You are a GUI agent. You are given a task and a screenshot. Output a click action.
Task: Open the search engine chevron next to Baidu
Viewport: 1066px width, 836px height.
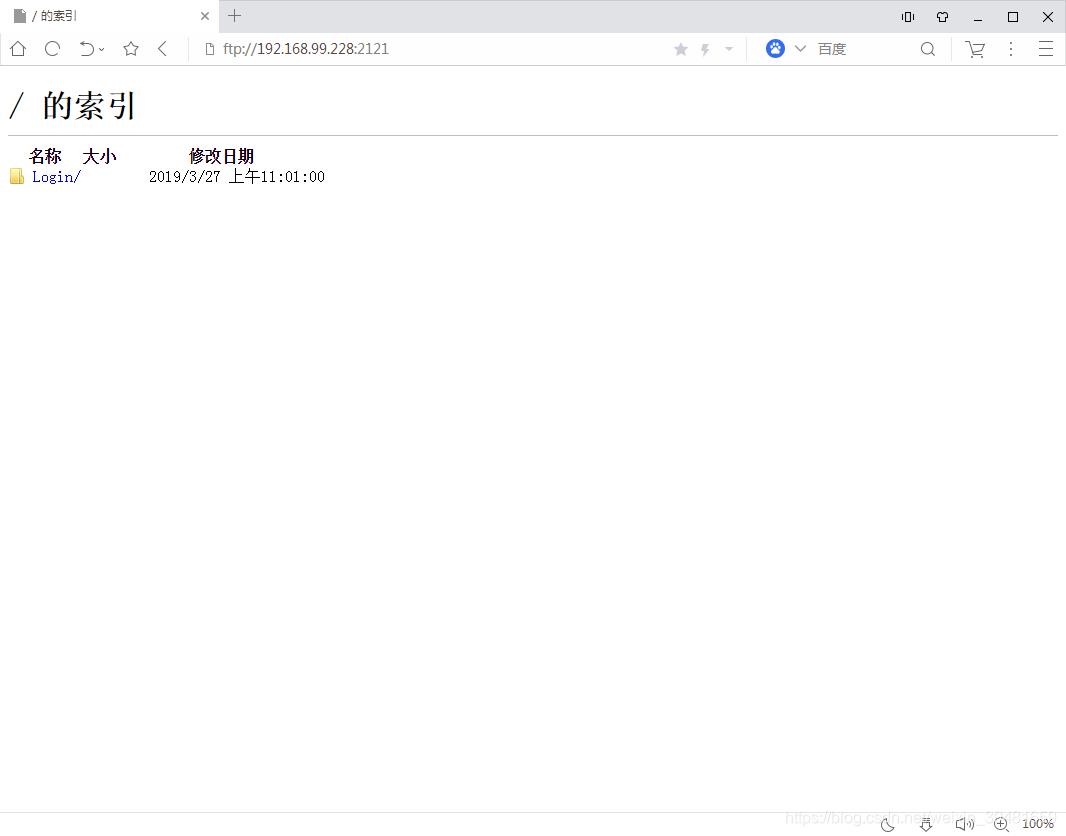click(x=800, y=48)
